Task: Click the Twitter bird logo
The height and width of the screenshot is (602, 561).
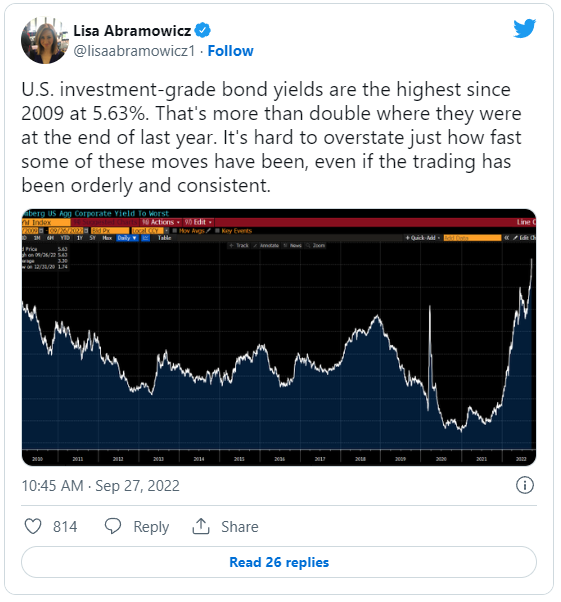Action: (x=525, y=28)
